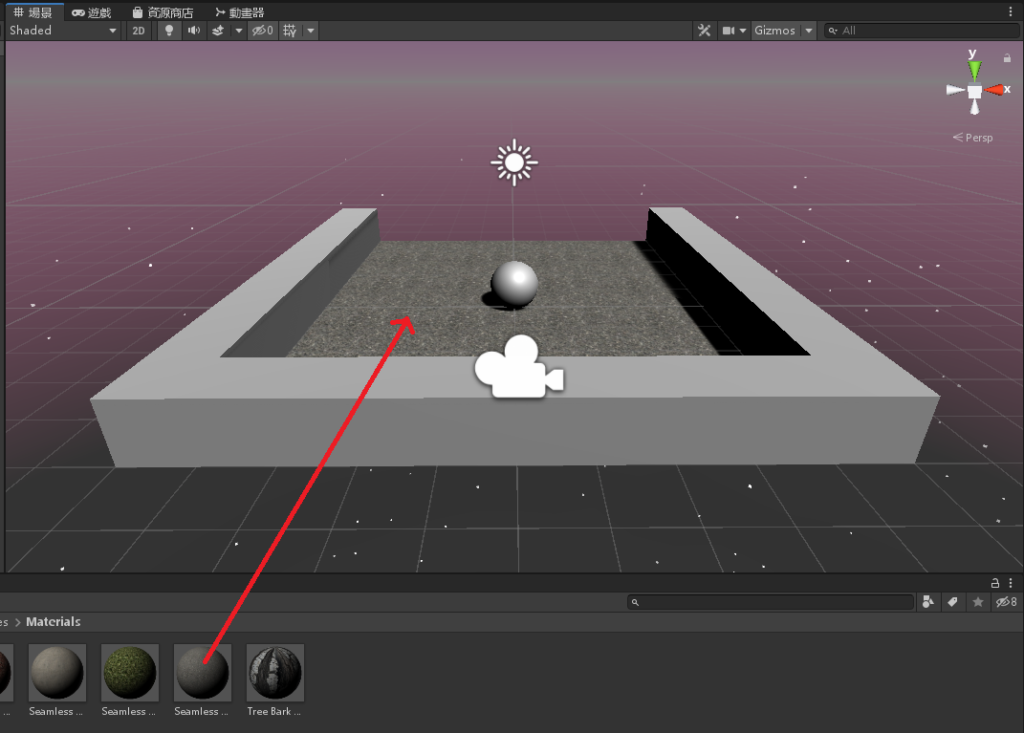The width and height of the screenshot is (1024, 733).
Task: Click the component tools wrench icon
Action: pyautogui.click(x=704, y=31)
